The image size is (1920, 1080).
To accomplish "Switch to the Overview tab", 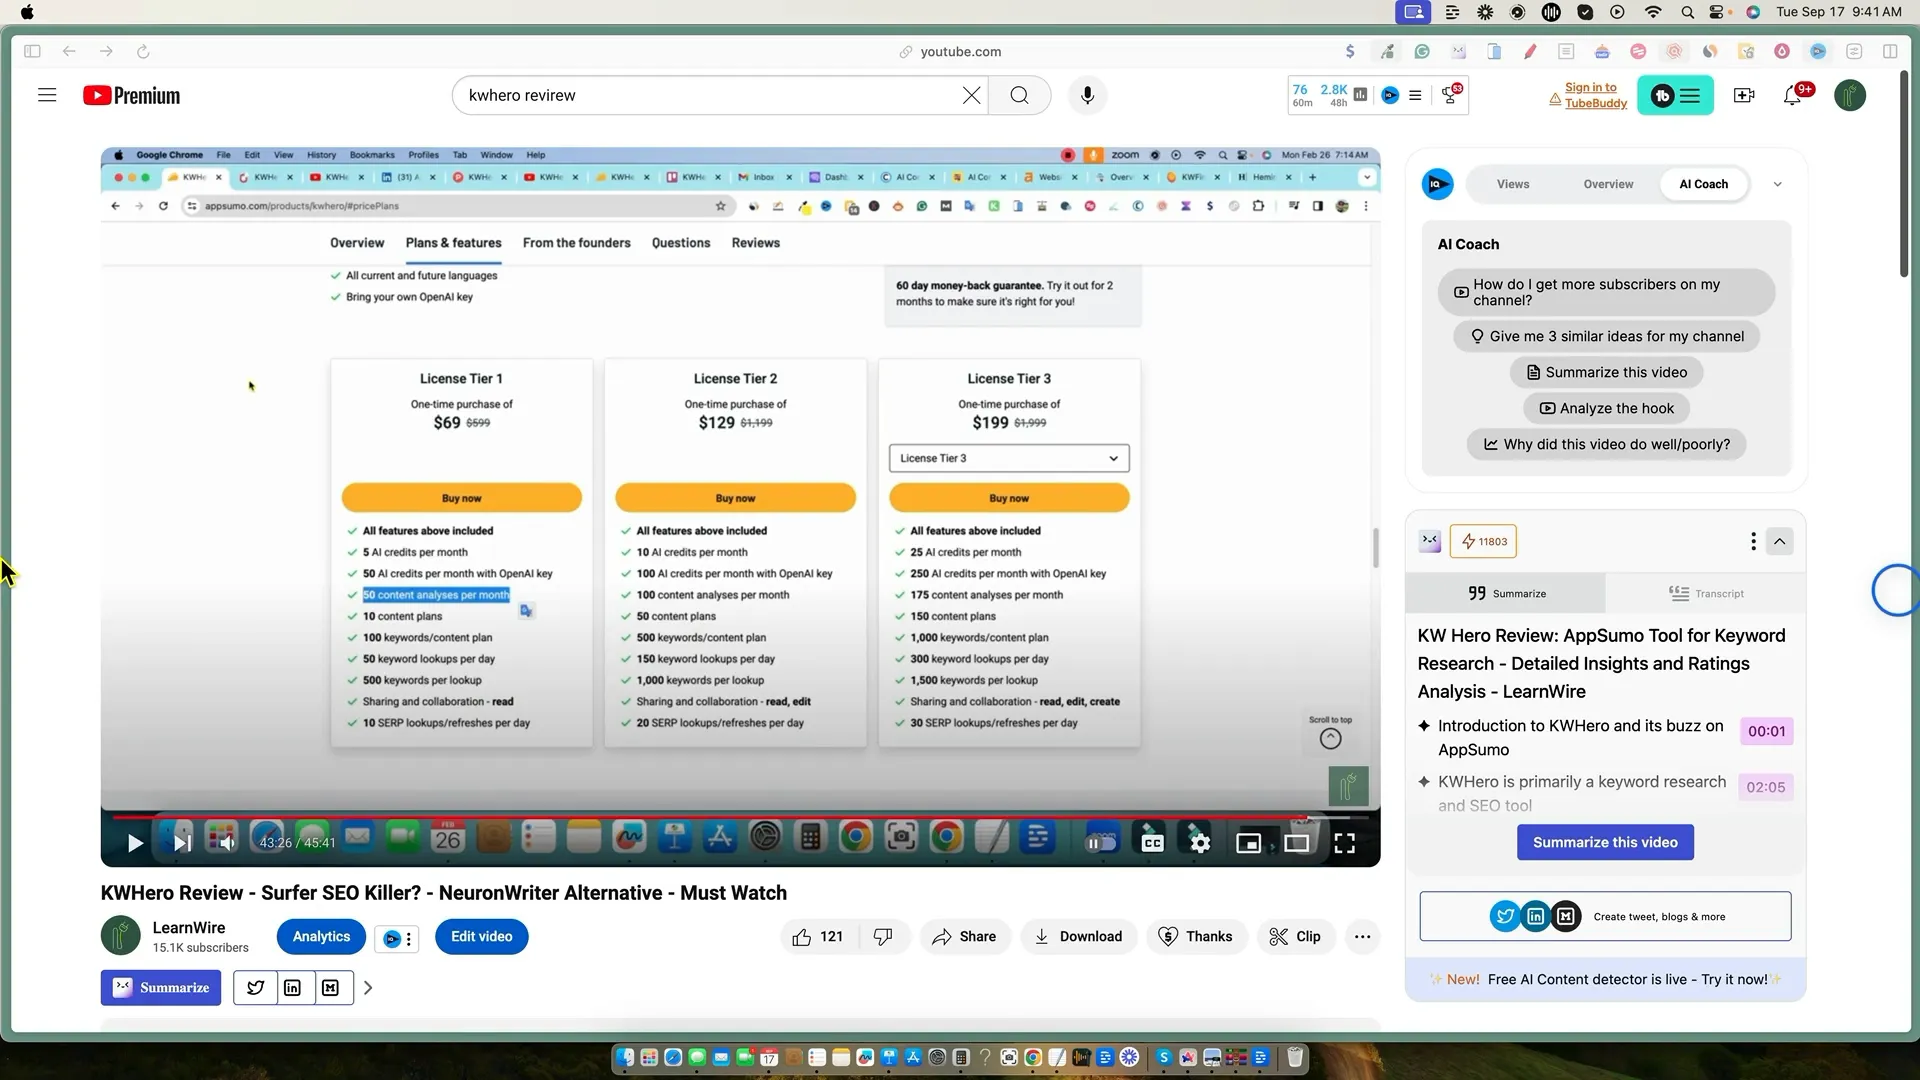I will (1608, 184).
